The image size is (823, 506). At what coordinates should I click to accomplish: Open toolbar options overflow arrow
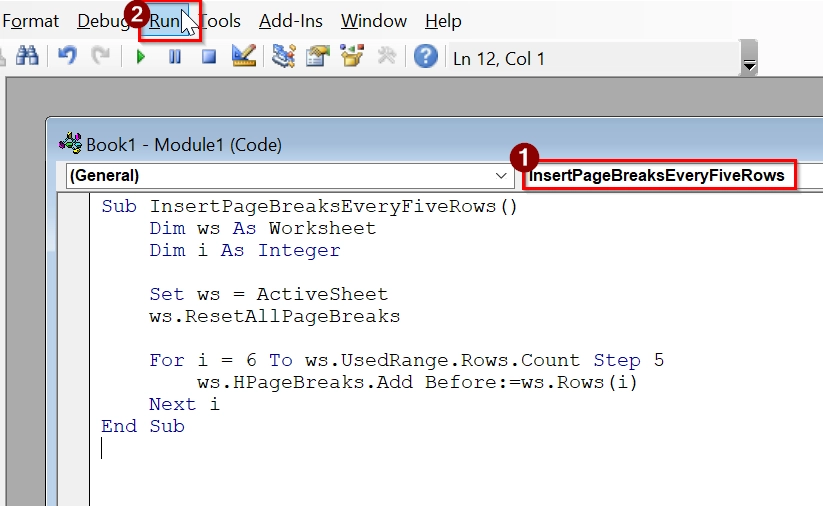pos(749,58)
